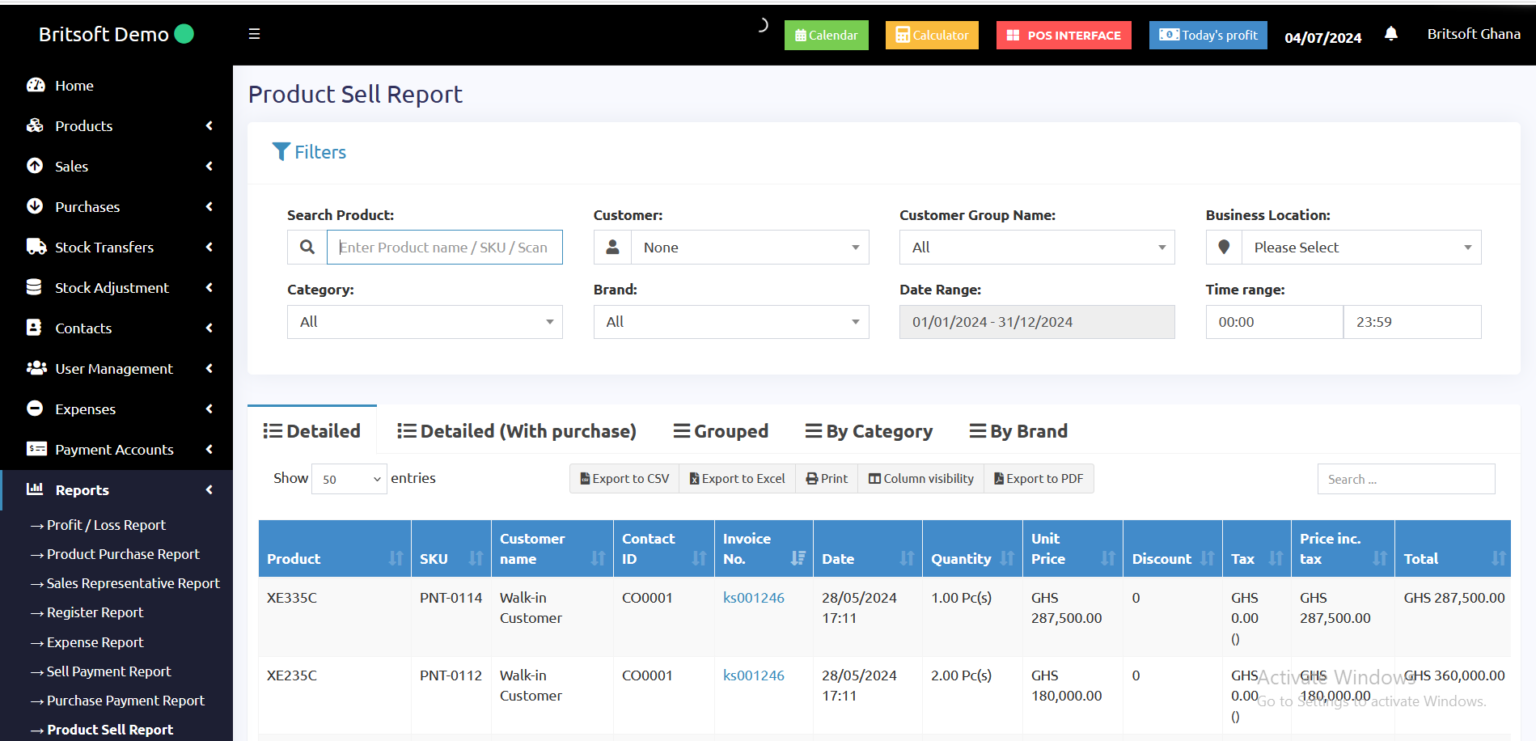The width and height of the screenshot is (1536, 741).
Task: Launch the Calculator
Action: 931,34
